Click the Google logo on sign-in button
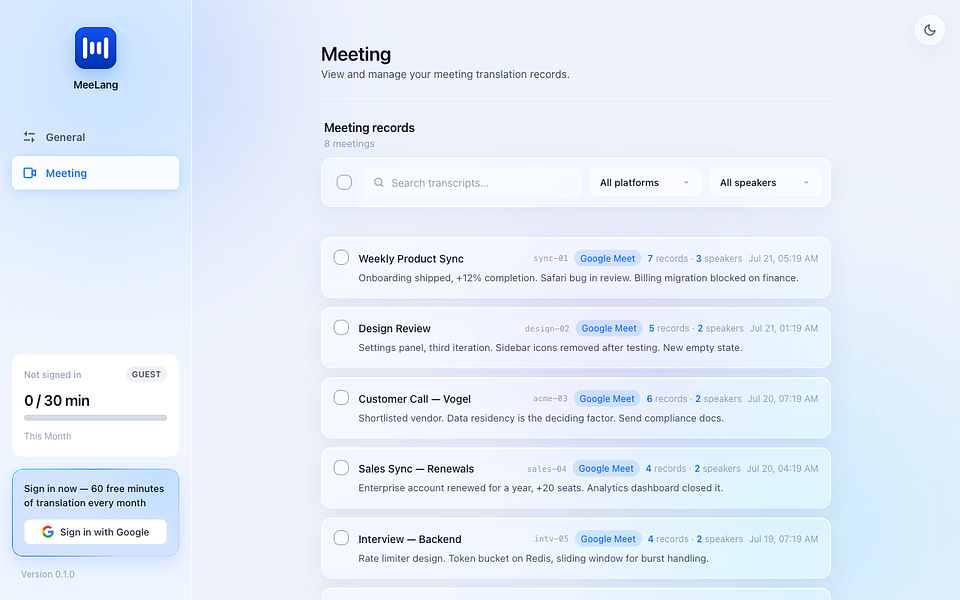This screenshot has width=960, height=600. (x=48, y=531)
